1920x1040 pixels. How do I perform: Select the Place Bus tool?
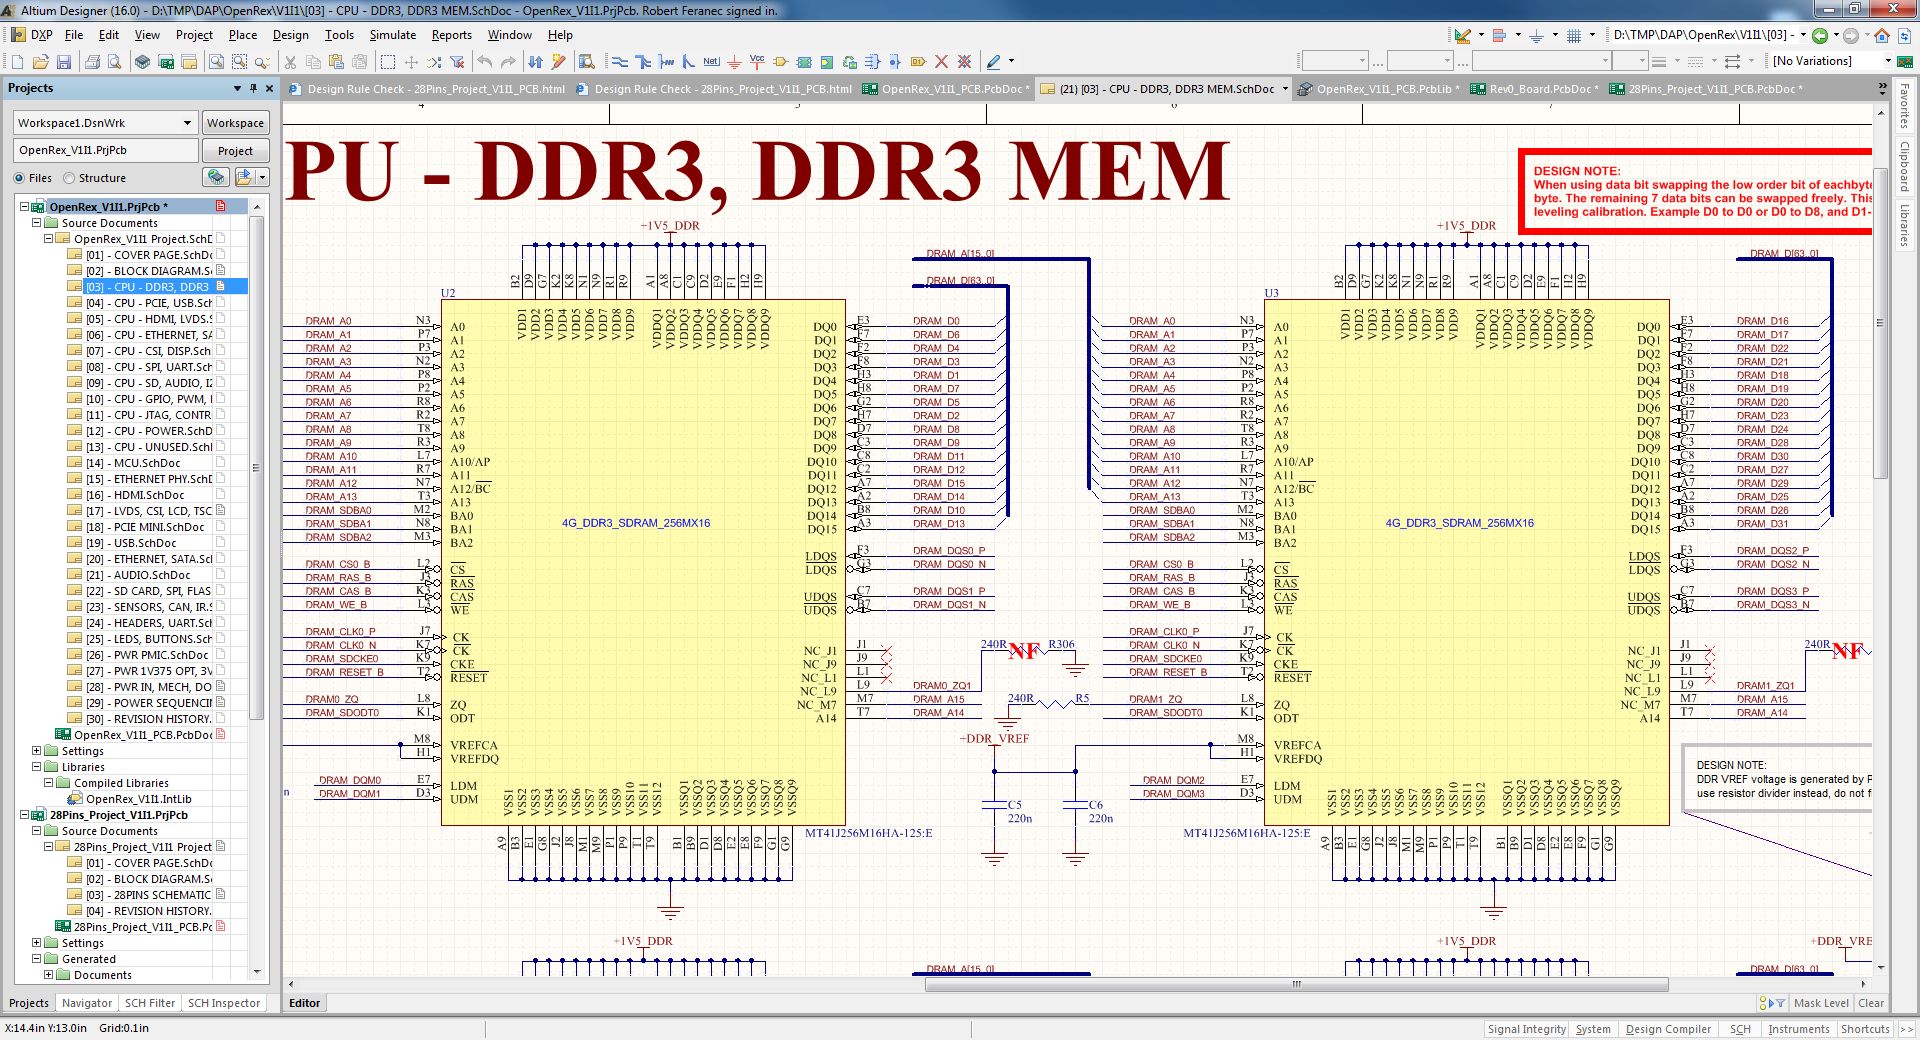coord(643,62)
